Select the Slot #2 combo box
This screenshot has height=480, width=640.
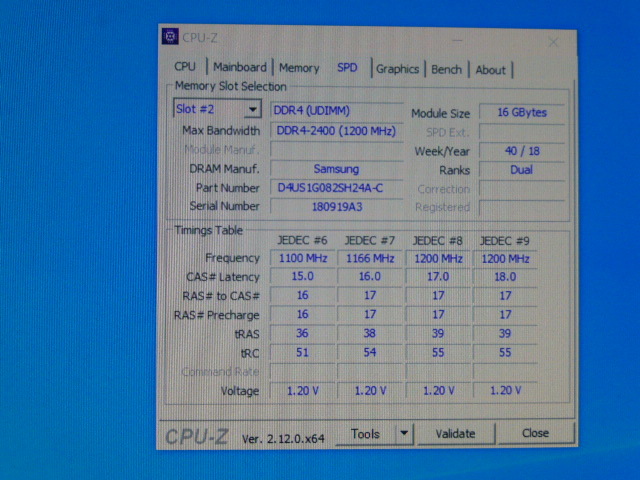(x=218, y=109)
